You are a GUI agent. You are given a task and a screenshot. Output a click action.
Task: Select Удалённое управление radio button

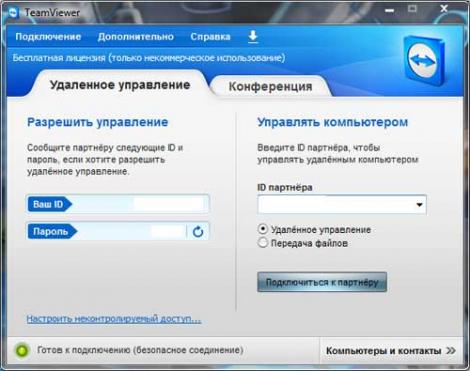263,229
